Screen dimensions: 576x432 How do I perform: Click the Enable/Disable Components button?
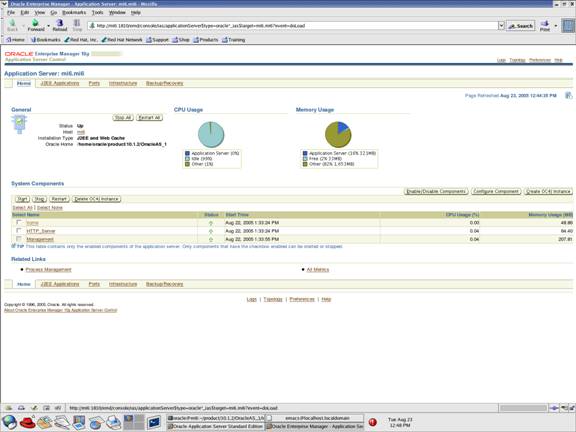[436, 191]
